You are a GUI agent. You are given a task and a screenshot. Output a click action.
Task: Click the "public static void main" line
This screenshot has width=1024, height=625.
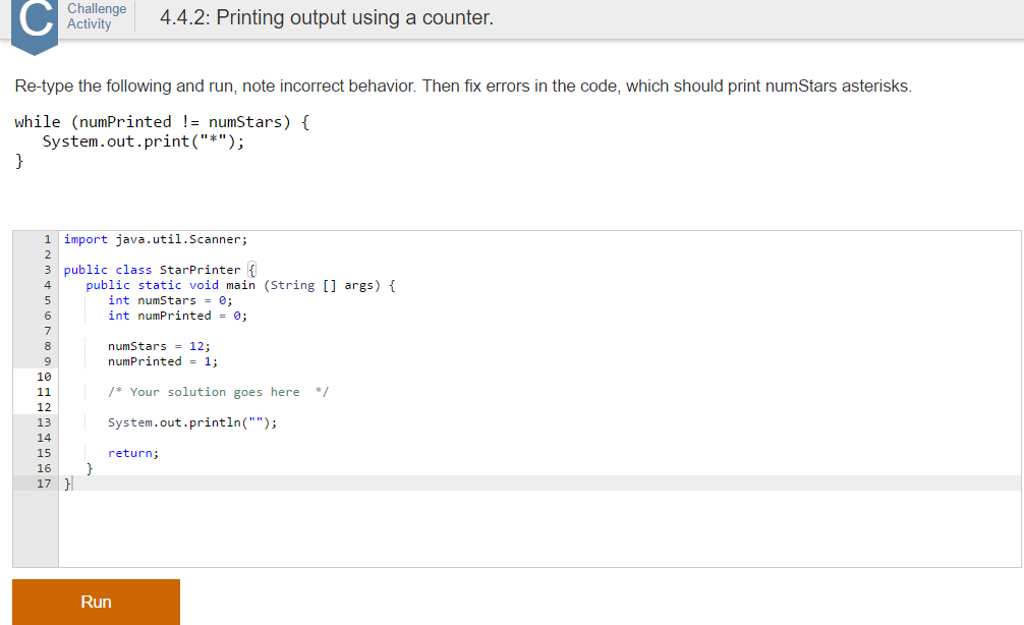[x=240, y=285]
